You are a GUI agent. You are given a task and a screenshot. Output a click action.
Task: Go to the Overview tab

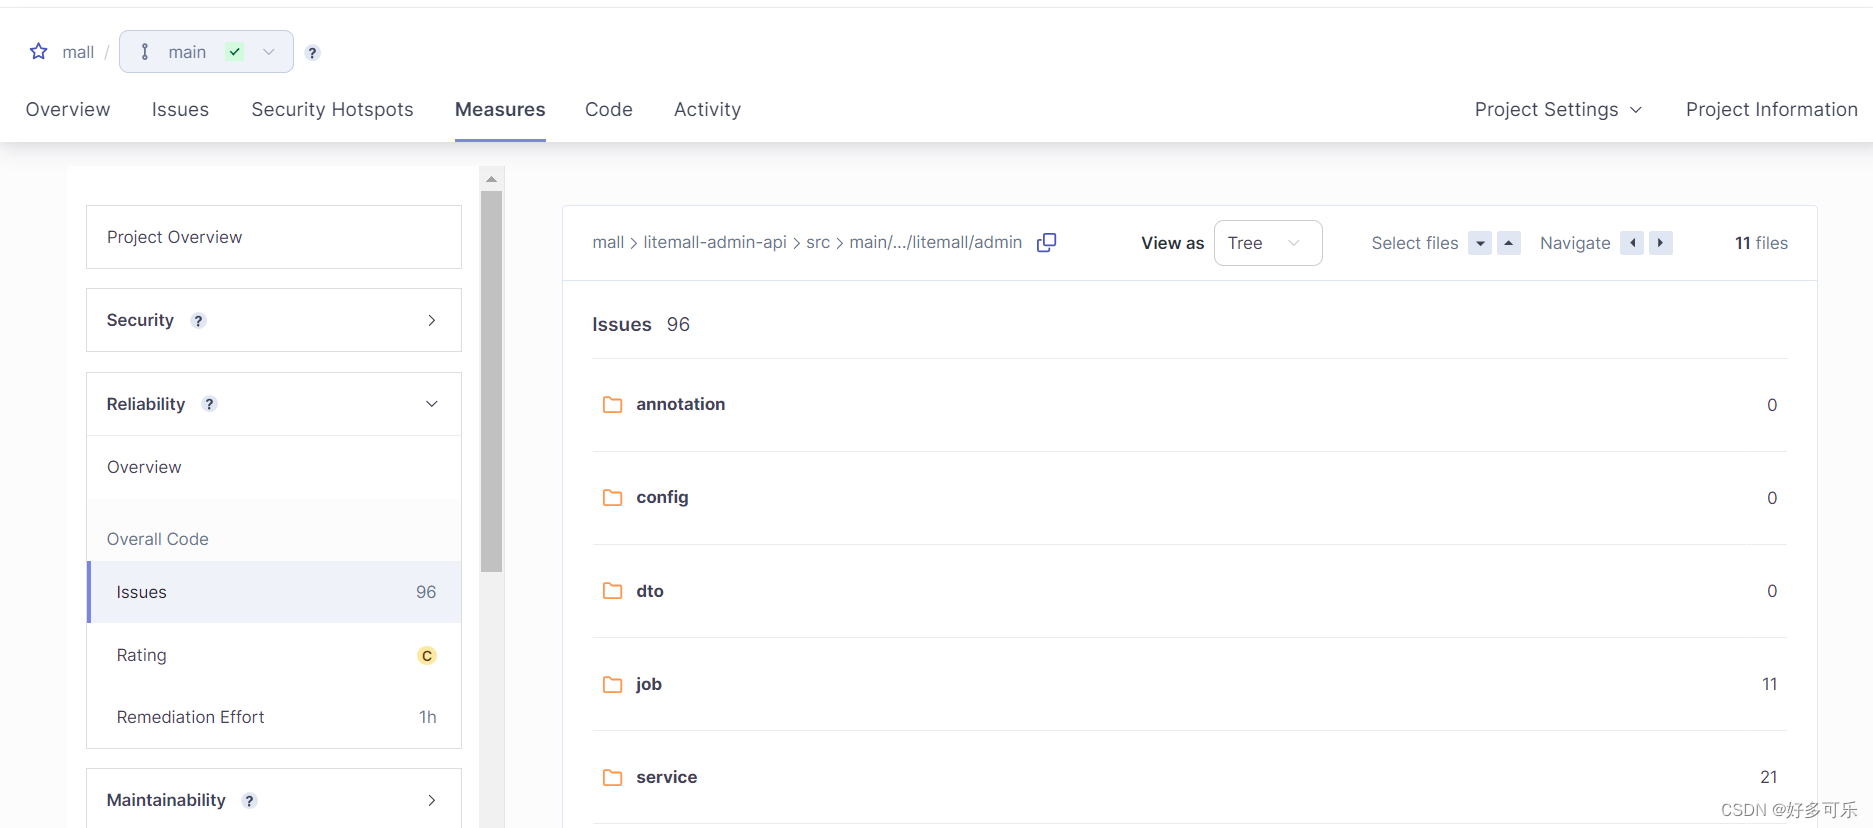[68, 109]
